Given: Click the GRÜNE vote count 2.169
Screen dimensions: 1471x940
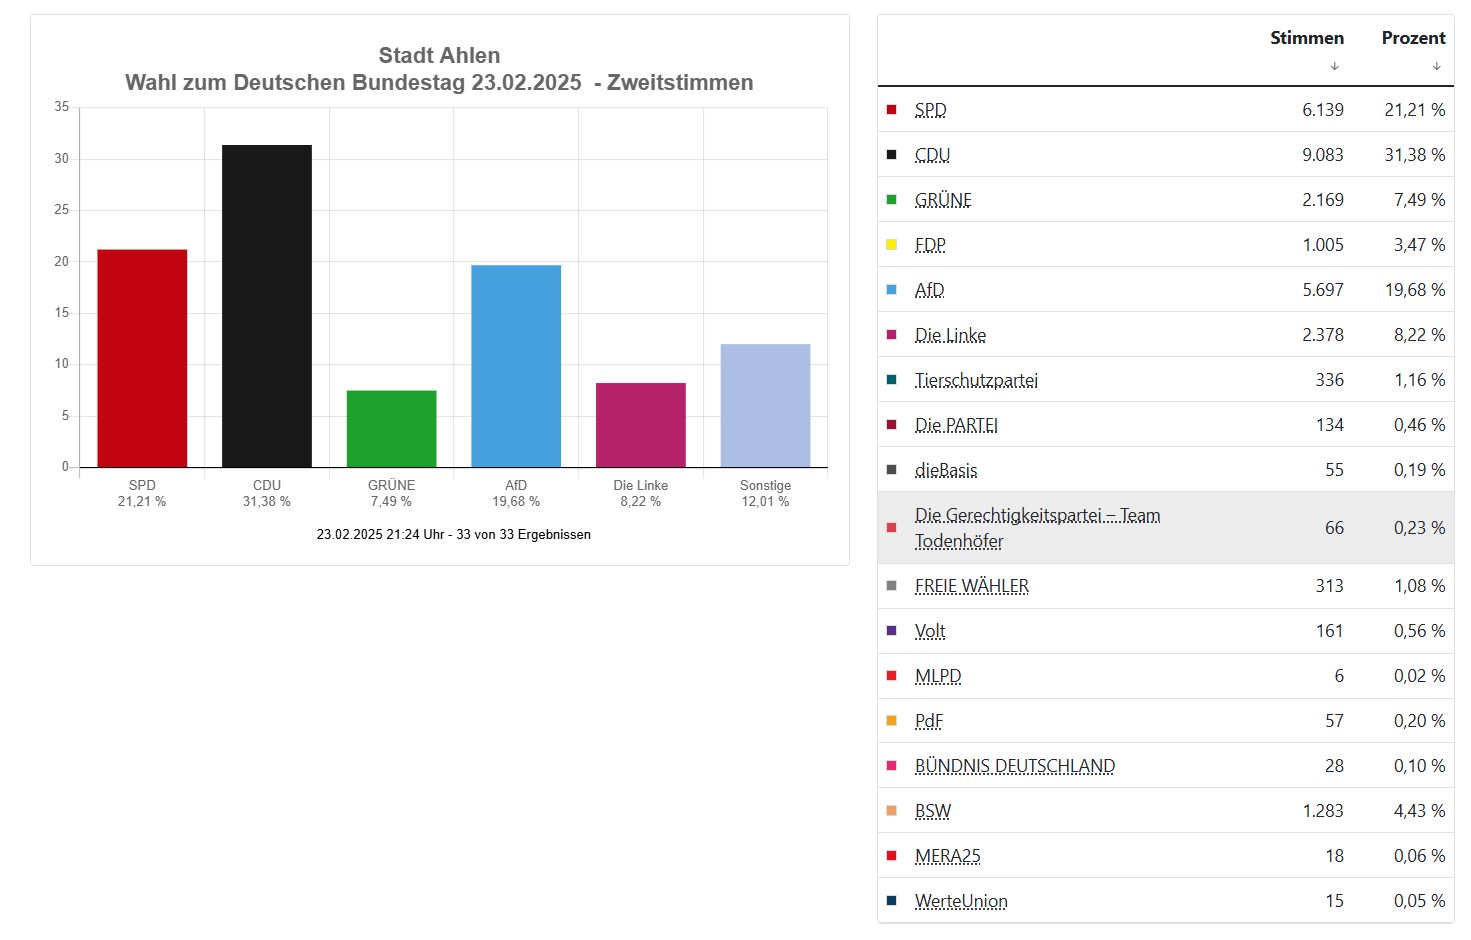Looking at the screenshot, I should pos(1322,200).
